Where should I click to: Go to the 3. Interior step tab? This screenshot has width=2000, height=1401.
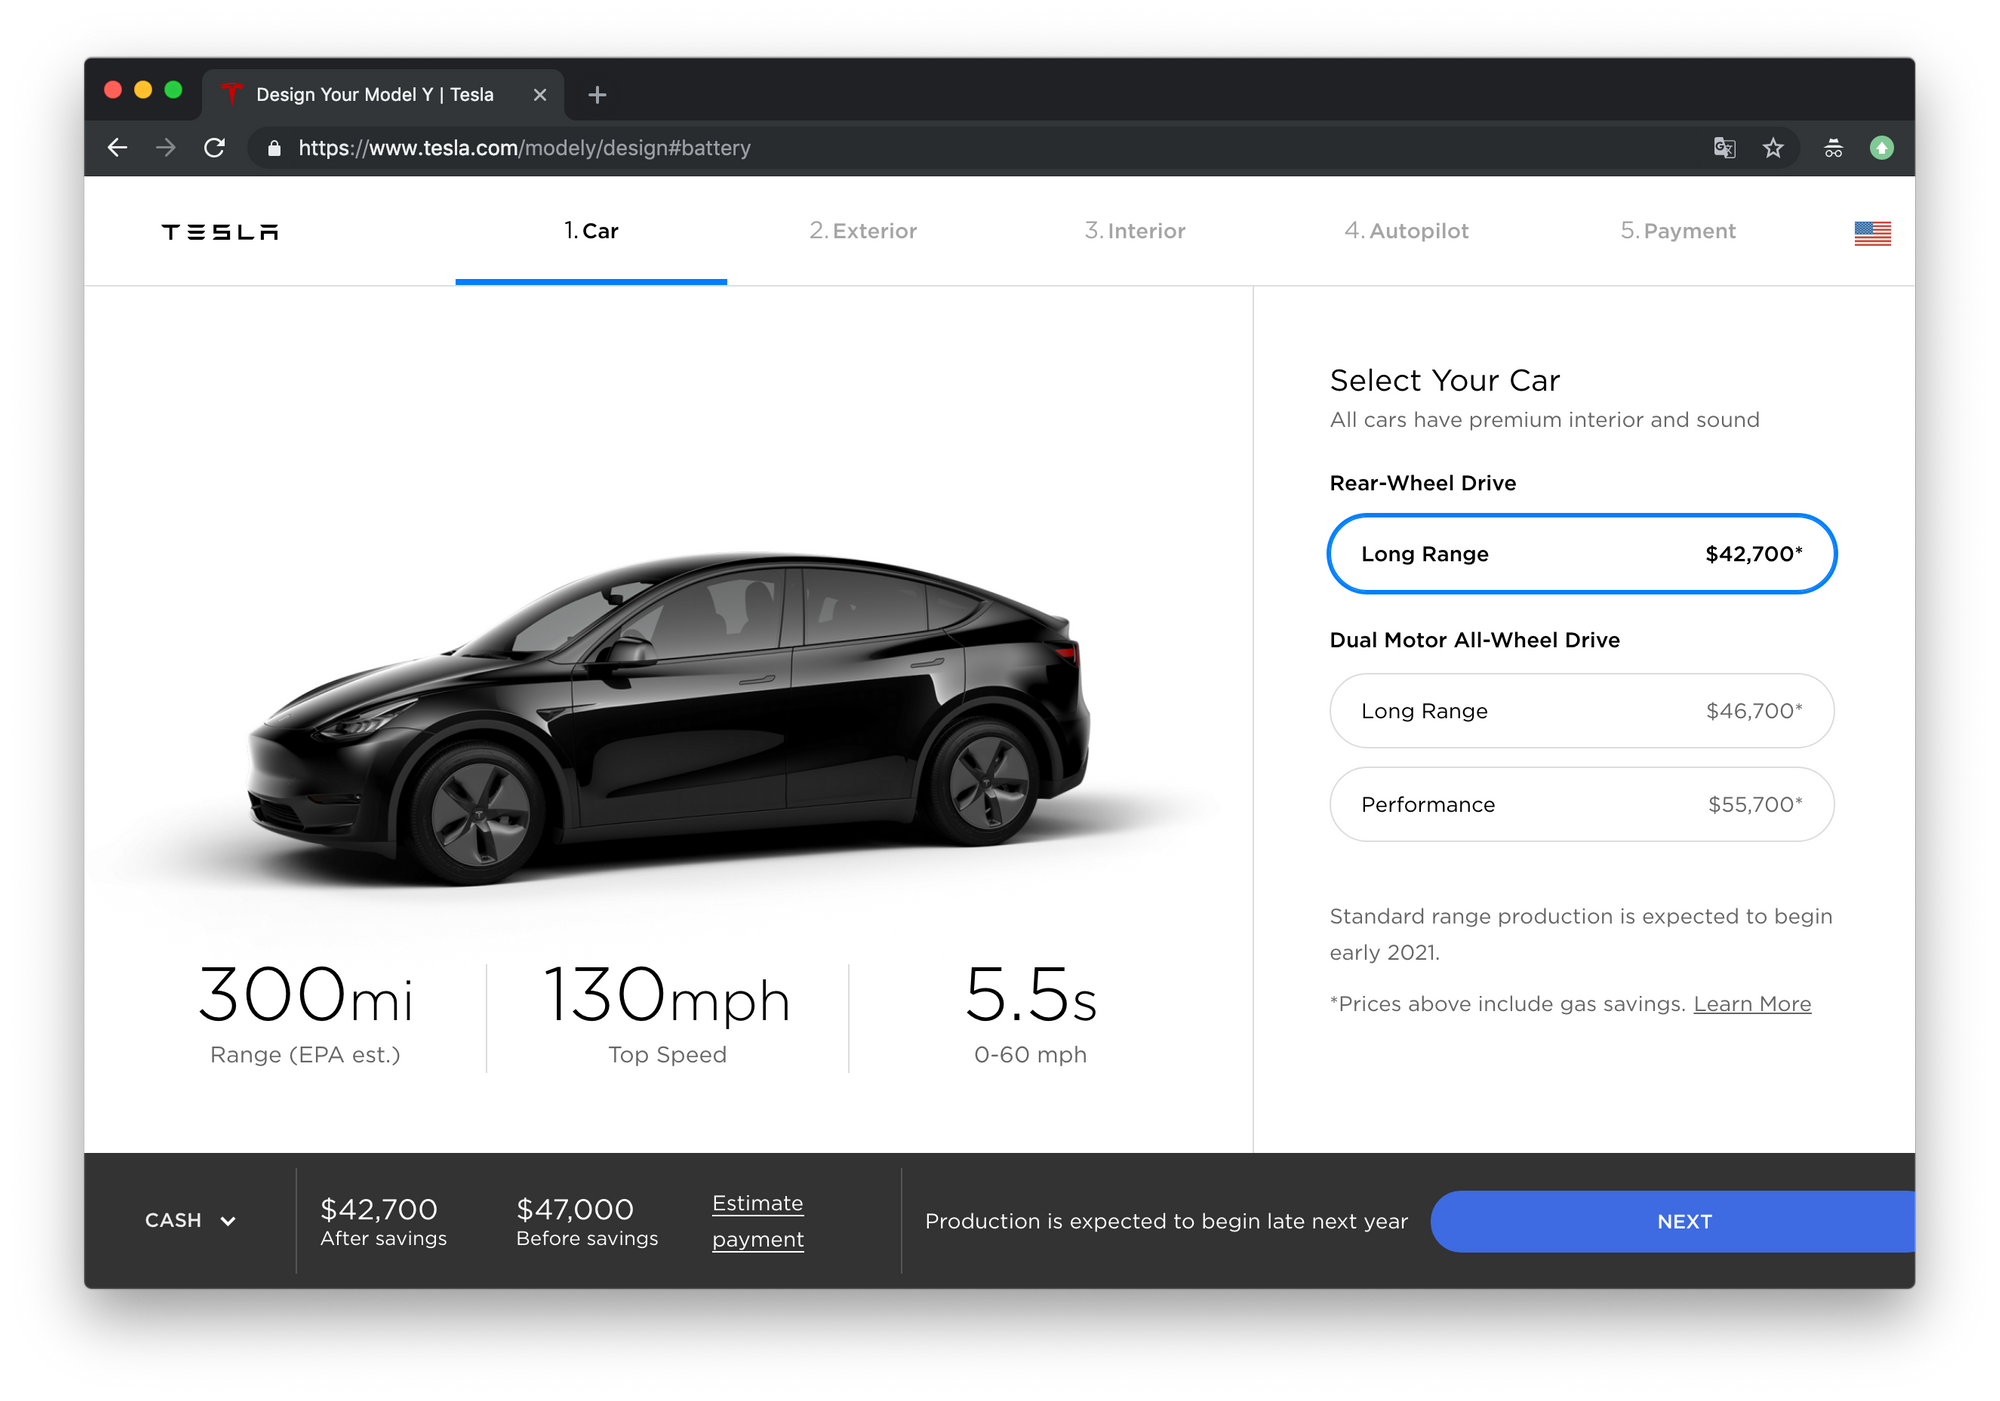click(1135, 231)
